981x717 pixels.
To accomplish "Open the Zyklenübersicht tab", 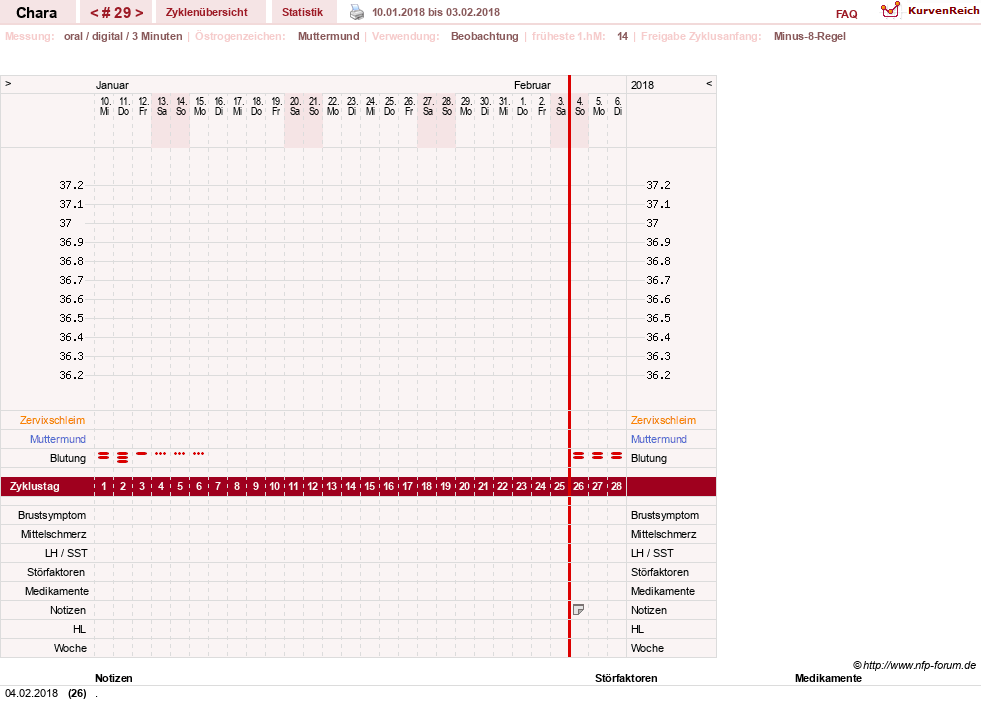I will [x=206, y=12].
